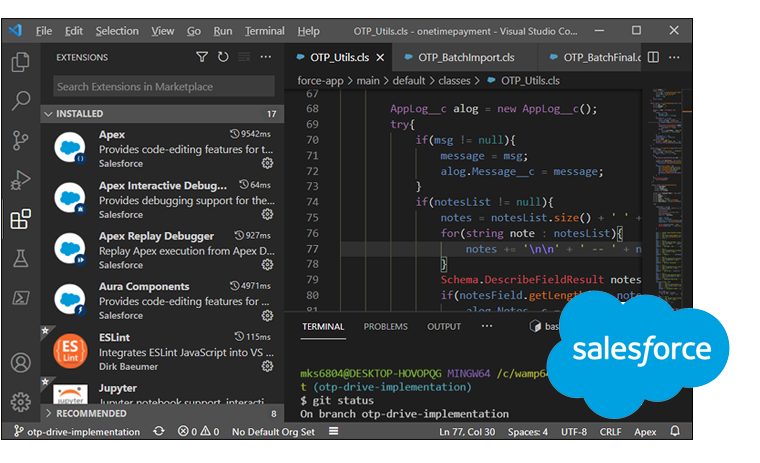Switch to the OUTPUT panel tab
The width and height of the screenshot is (760, 463).
443,327
